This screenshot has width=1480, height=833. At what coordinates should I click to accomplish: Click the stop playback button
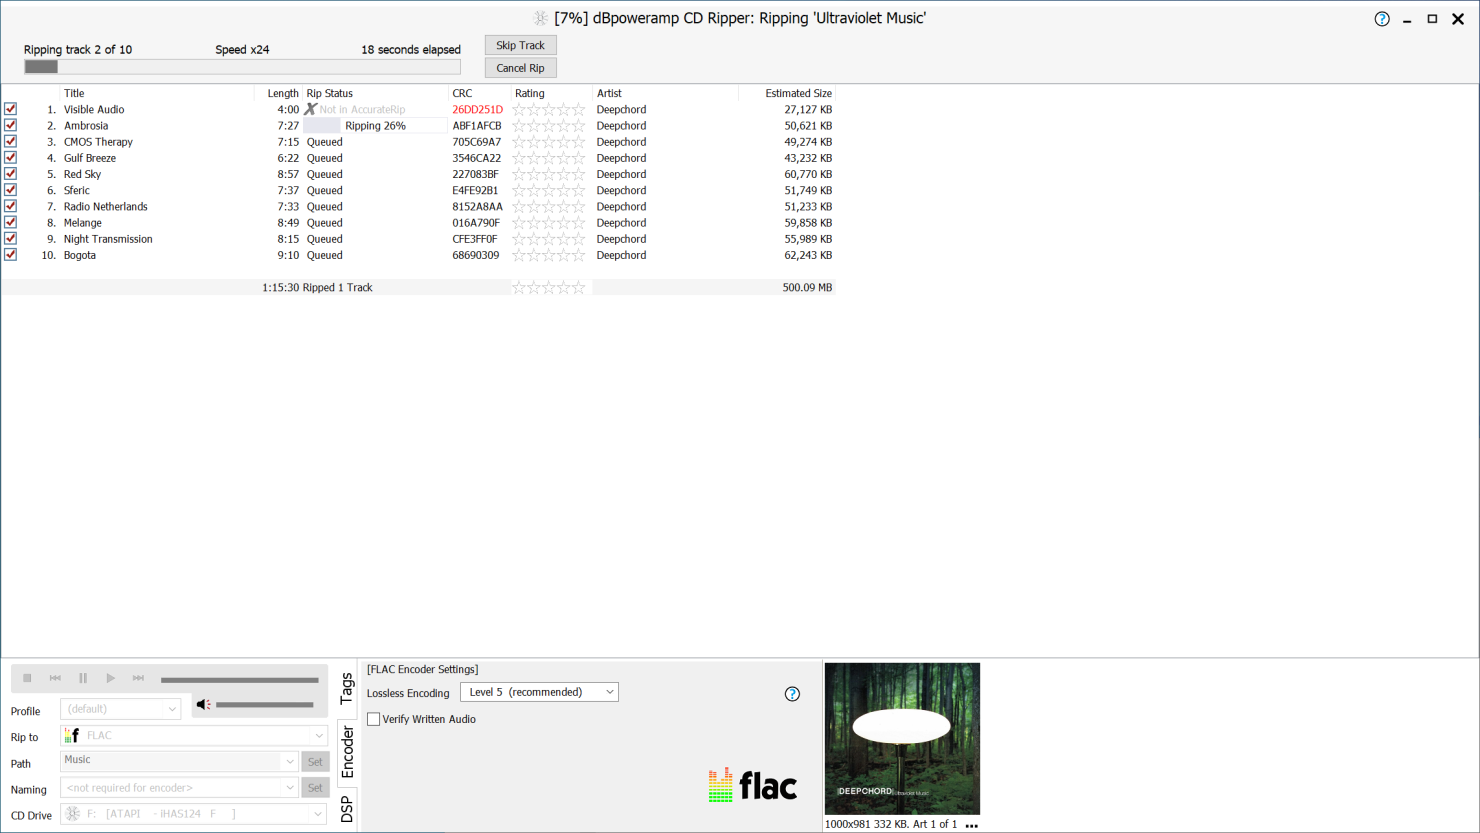(x=27, y=678)
